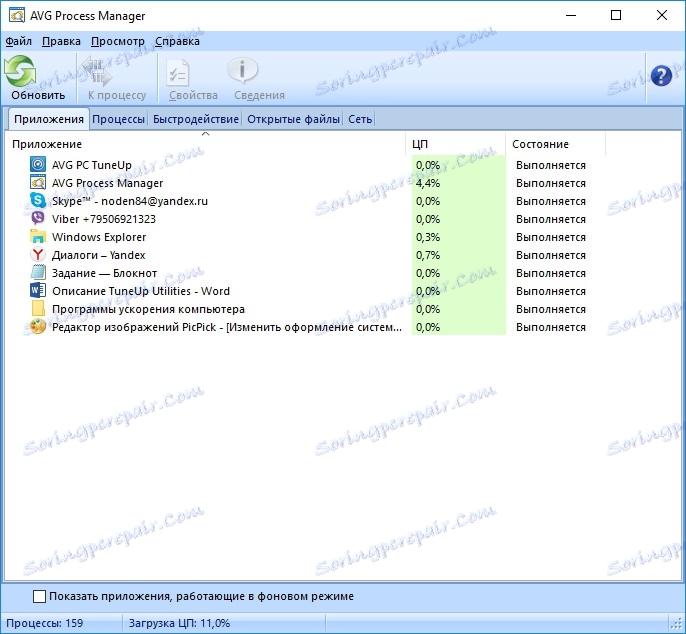Sort by the Состояние column header
The image size is (686, 634).
point(556,144)
